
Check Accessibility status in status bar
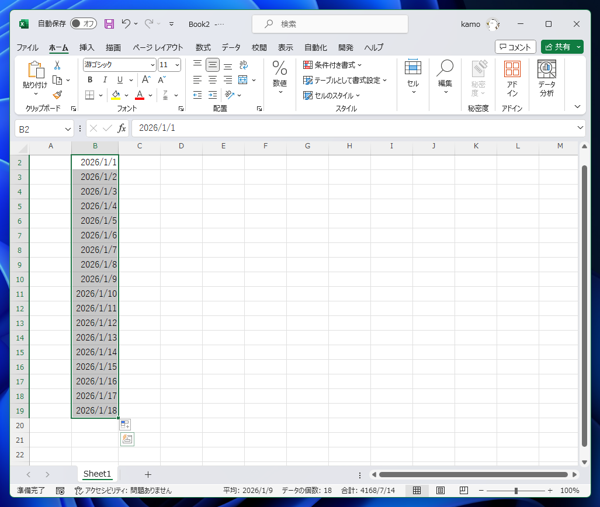[123, 490]
